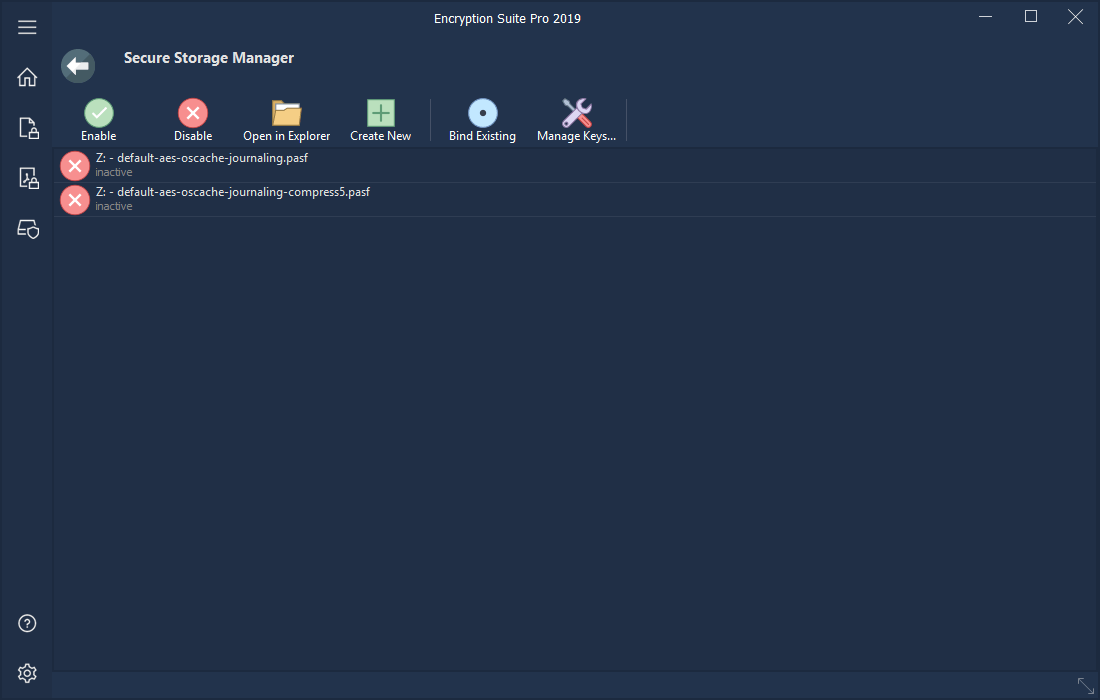Click the resize grip in bottom-right corner

(1085, 686)
